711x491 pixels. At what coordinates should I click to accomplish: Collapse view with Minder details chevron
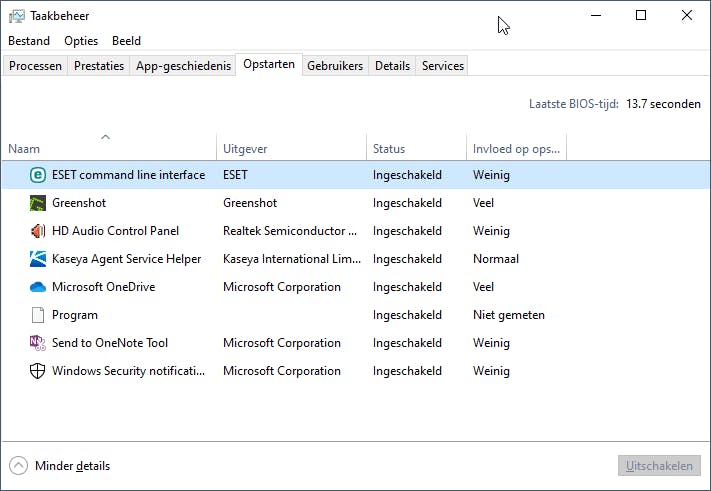coord(19,466)
